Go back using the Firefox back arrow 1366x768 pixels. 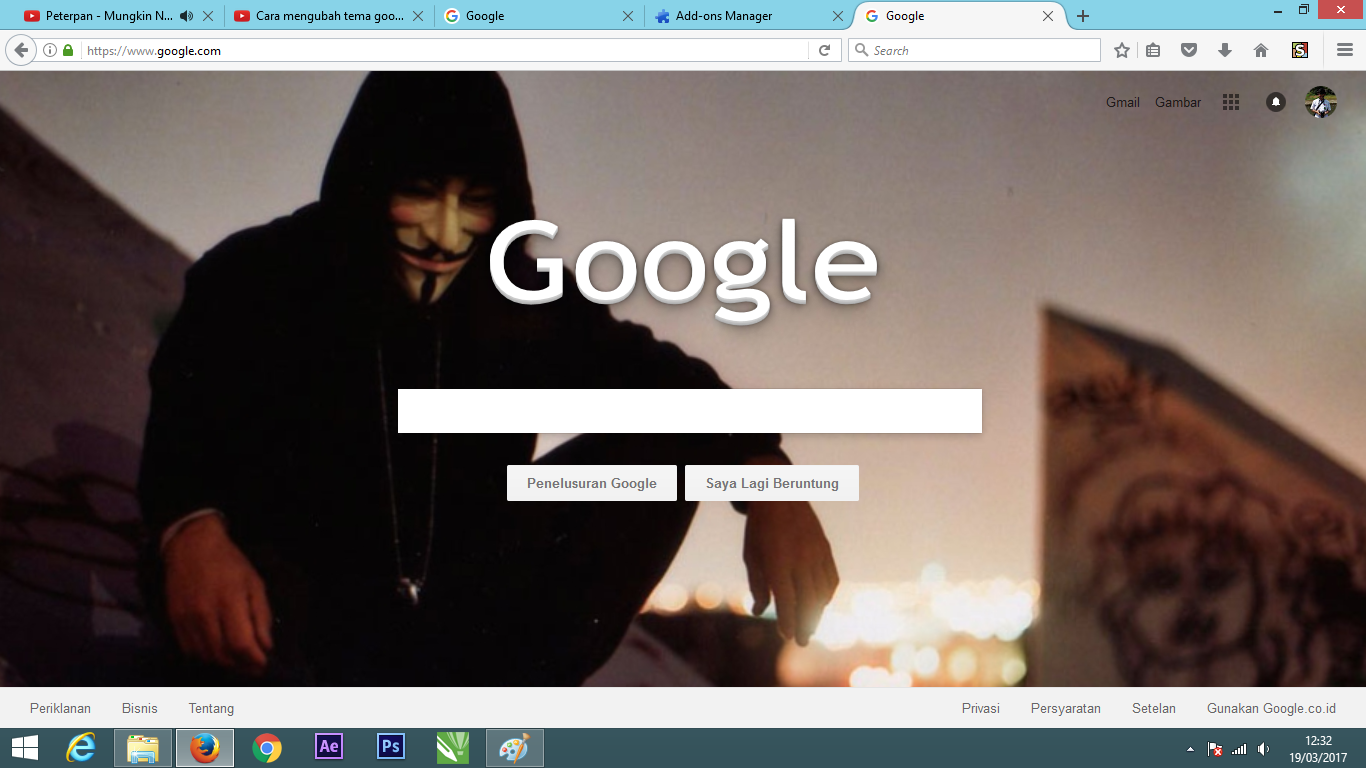click(21, 50)
